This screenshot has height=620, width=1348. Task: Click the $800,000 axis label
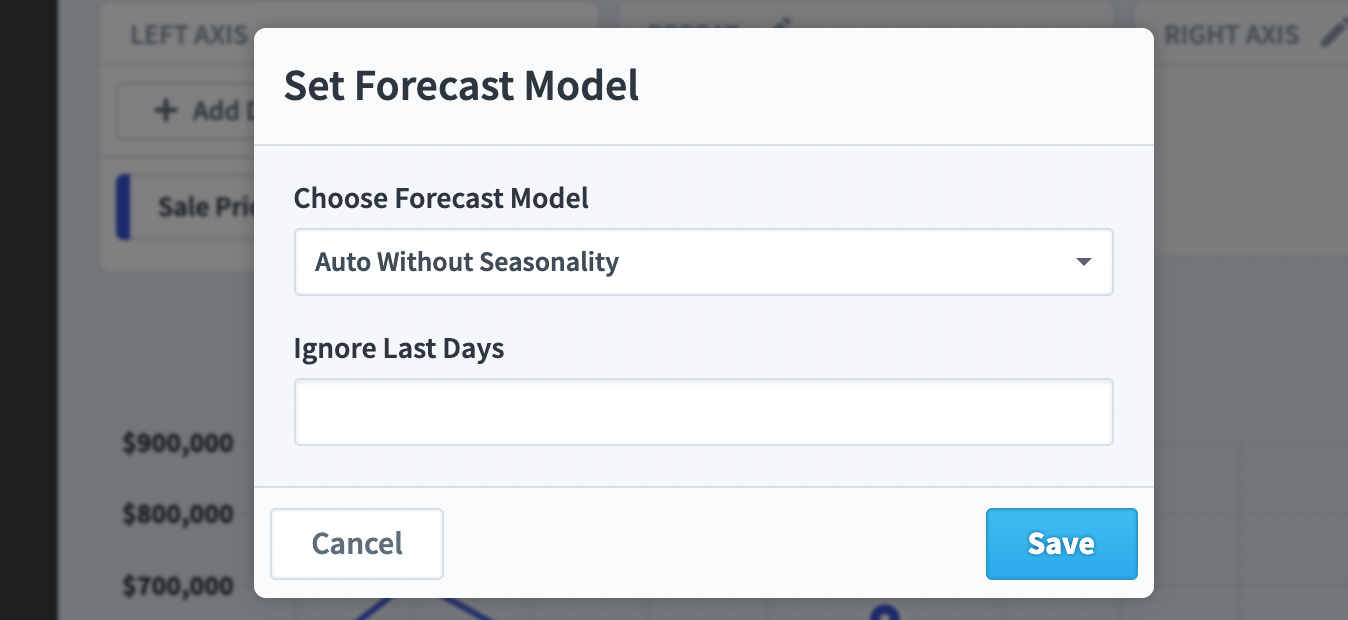pyautogui.click(x=178, y=514)
